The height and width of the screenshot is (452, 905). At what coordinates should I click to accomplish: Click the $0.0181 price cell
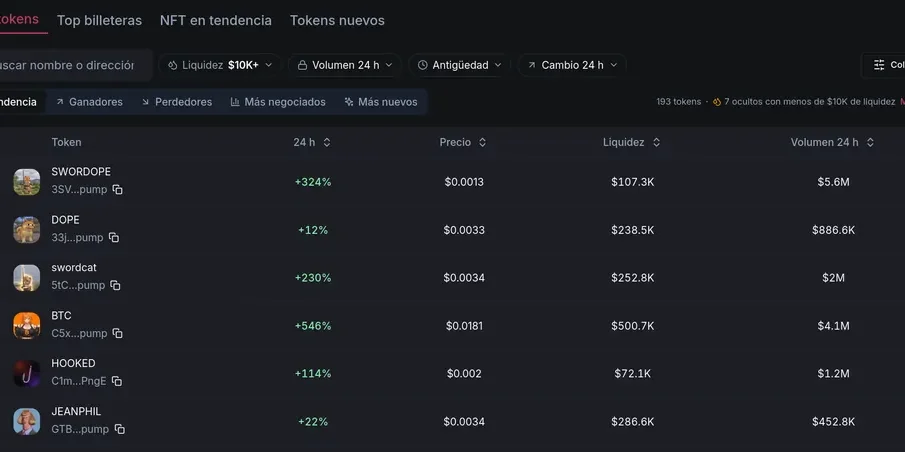tap(464, 326)
